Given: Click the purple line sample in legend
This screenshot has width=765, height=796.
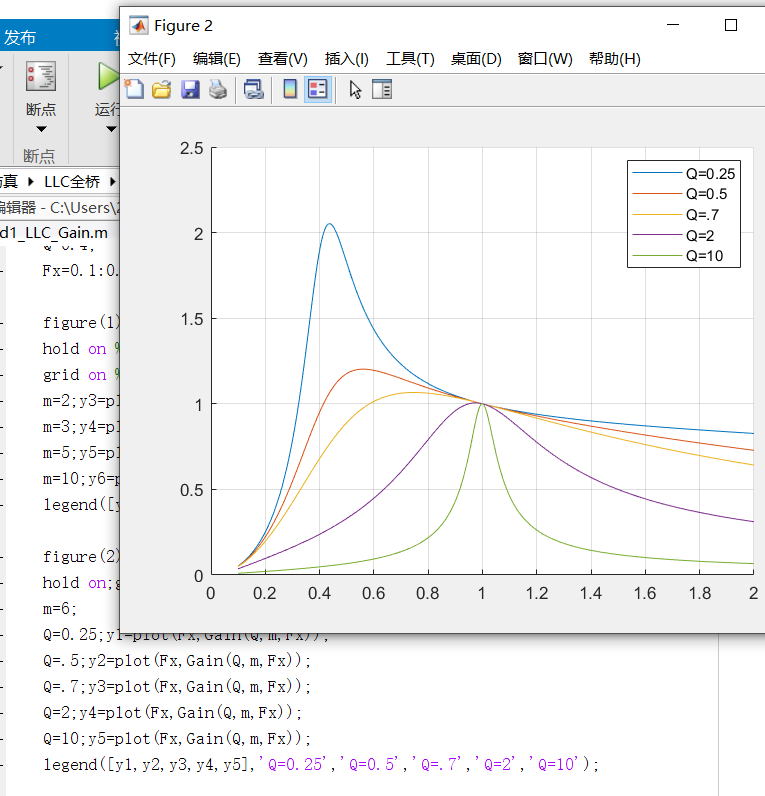Looking at the screenshot, I should [656, 235].
